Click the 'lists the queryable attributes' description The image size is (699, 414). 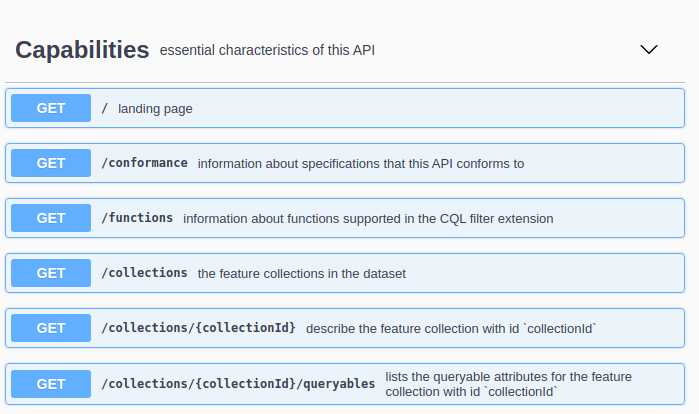point(508,384)
